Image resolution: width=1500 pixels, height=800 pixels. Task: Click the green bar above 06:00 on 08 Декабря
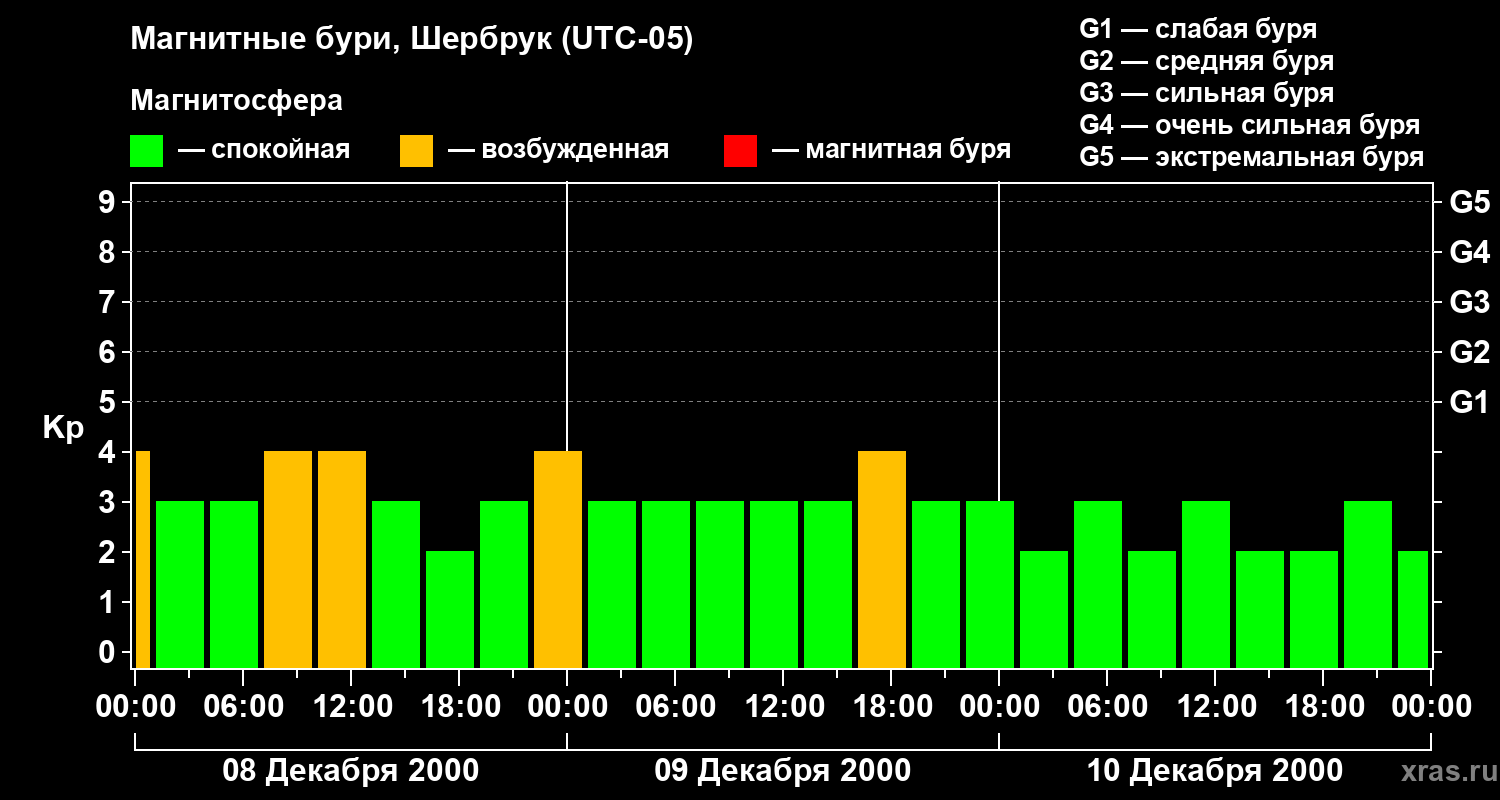point(234,584)
